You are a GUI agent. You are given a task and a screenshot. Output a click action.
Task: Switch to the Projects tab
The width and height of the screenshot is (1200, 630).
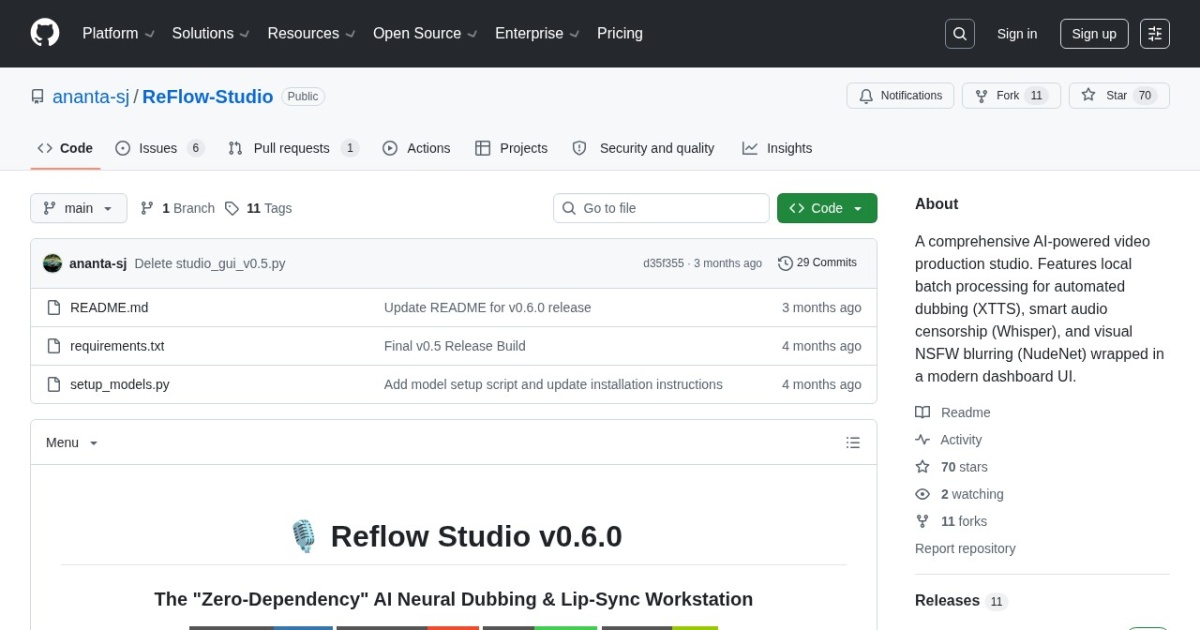click(511, 148)
